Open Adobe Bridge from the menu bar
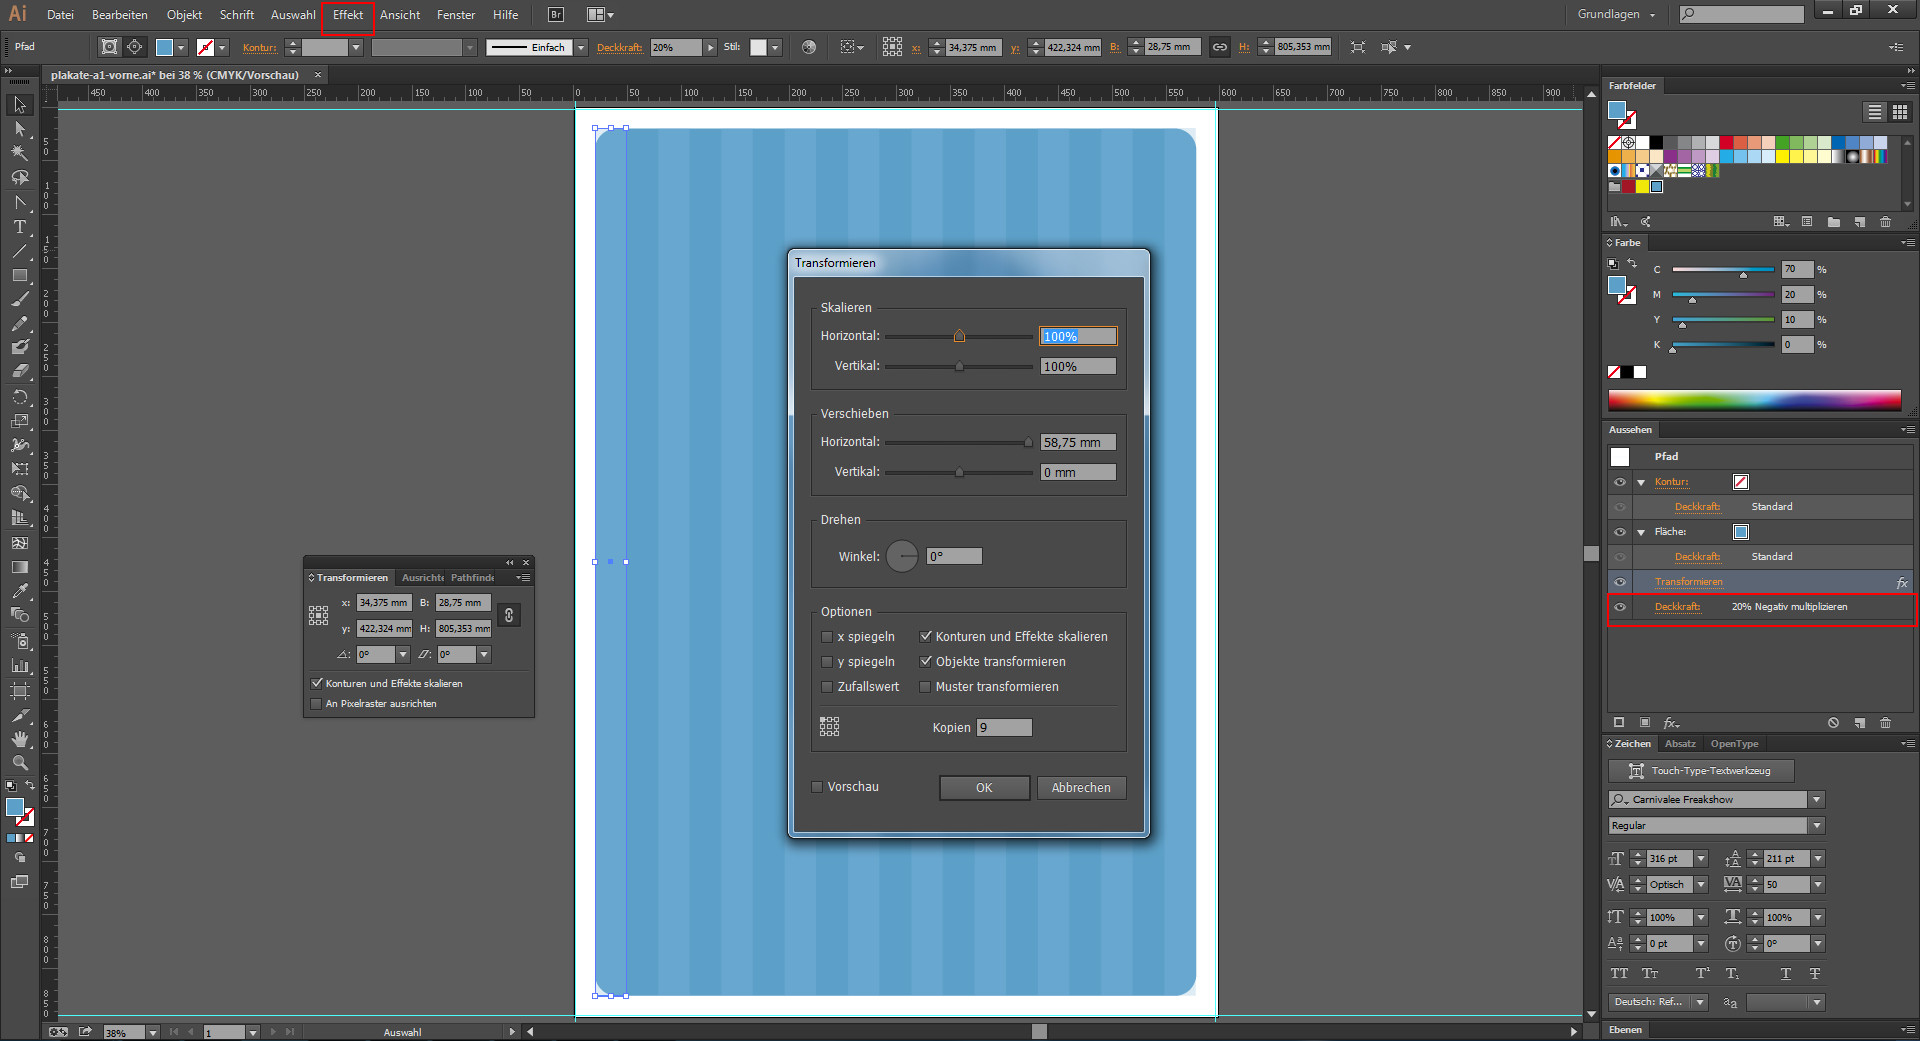 (x=556, y=15)
